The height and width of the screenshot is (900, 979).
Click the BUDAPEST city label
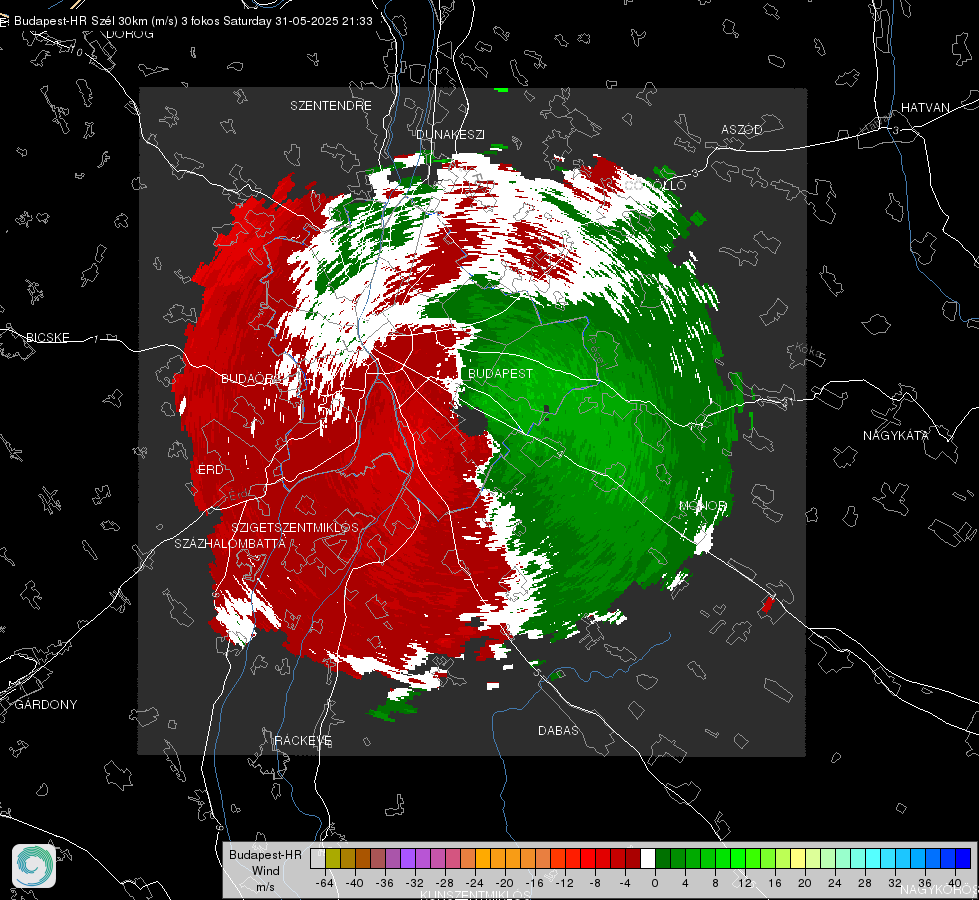pyautogui.click(x=500, y=373)
